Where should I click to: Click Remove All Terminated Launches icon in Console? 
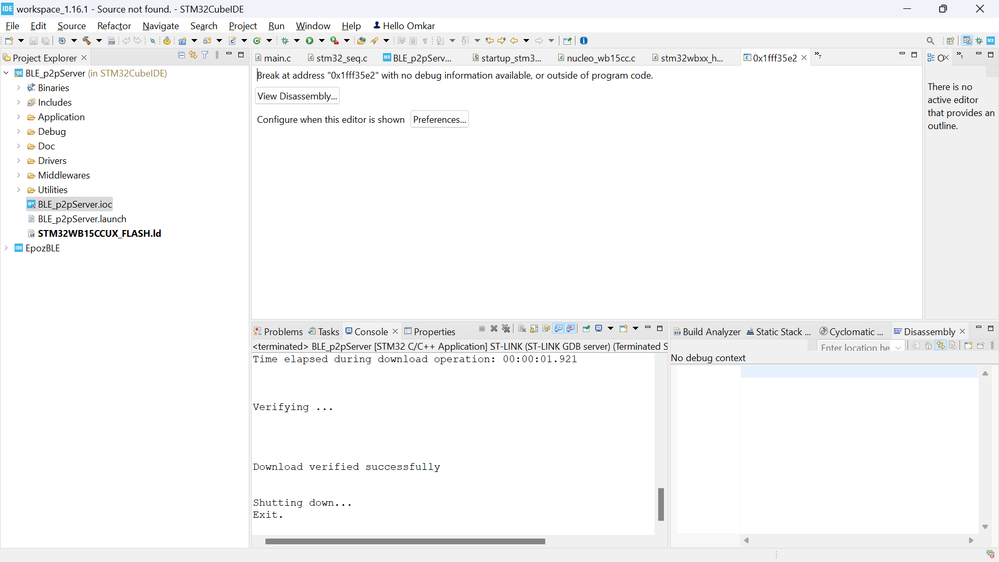(x=506, y=329)
